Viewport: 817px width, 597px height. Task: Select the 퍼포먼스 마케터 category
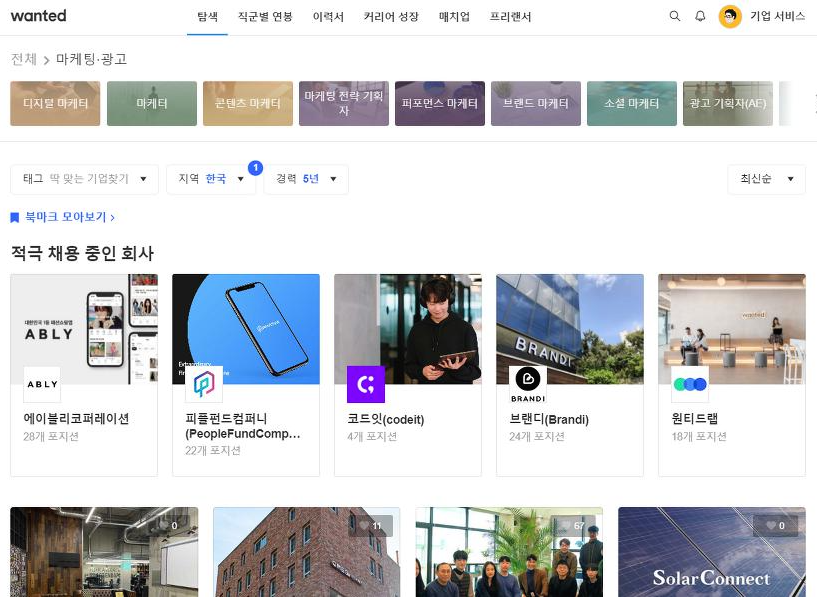(x=440, y=103)
